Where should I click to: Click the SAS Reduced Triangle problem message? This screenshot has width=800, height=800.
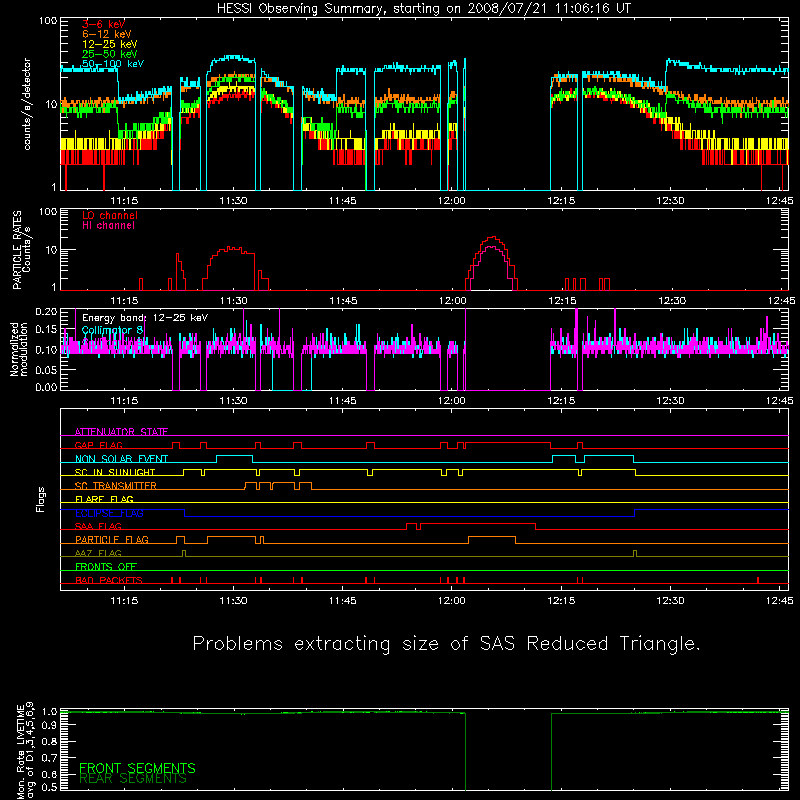coord(446,644)
